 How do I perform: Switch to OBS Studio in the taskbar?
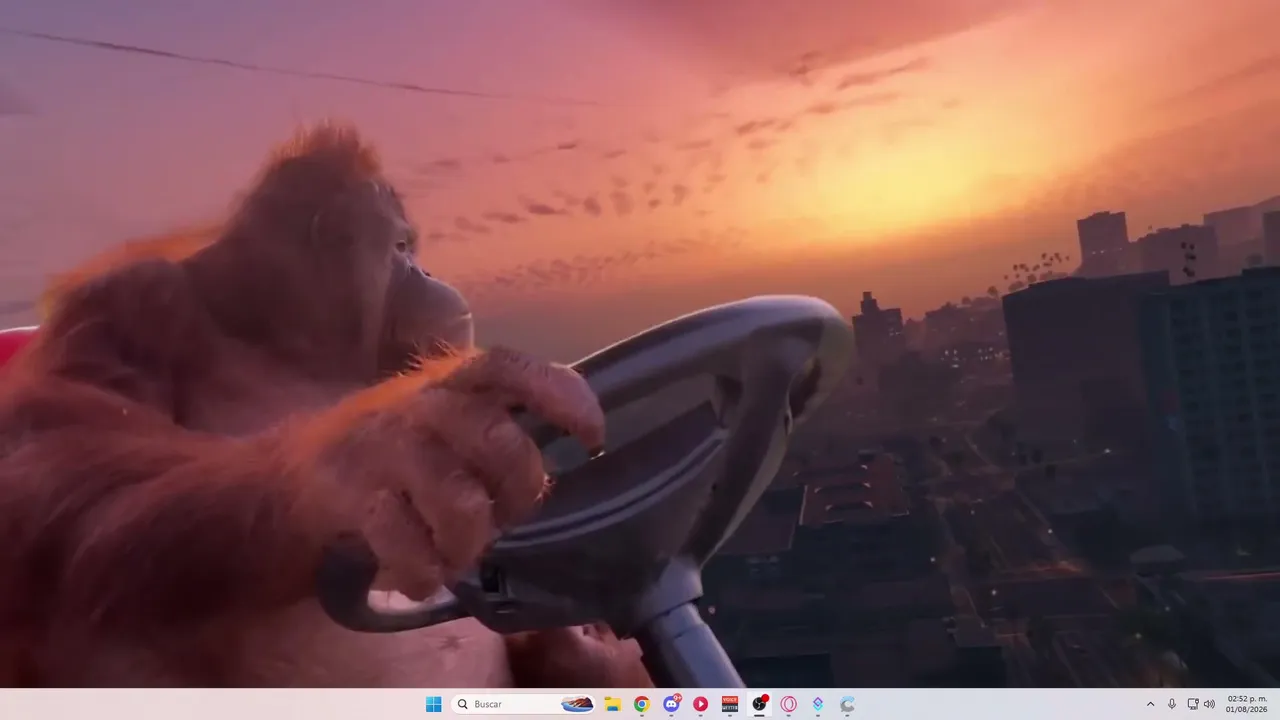[759, 704]
